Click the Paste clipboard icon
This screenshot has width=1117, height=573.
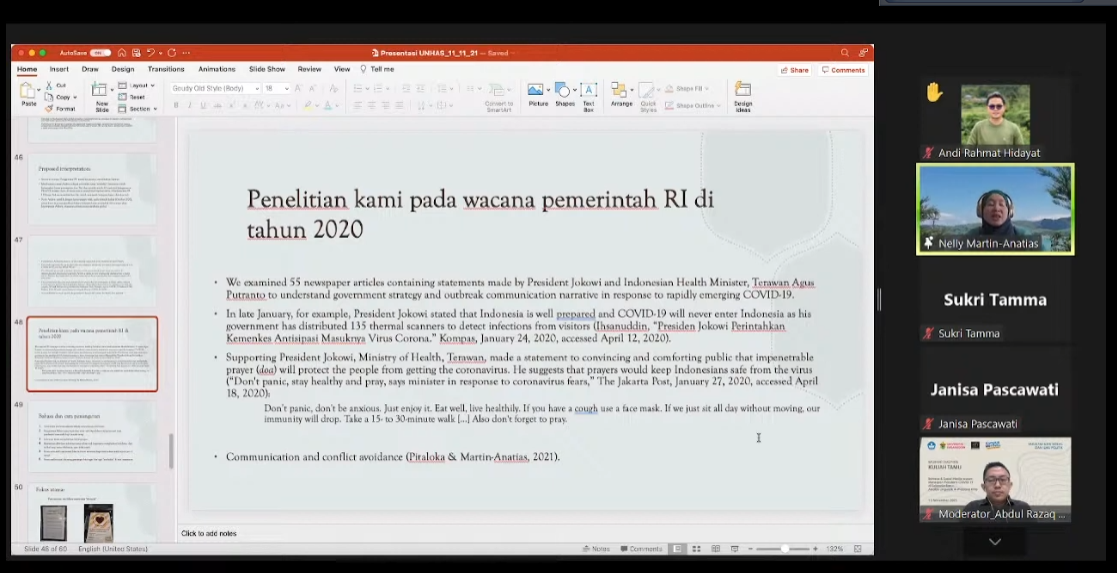click(27, 91)
